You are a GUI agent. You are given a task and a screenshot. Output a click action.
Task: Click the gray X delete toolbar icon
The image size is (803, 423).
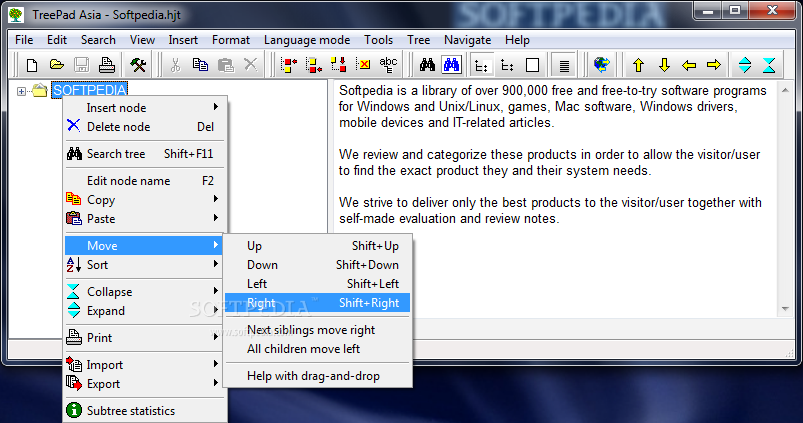tap(250, 65)
